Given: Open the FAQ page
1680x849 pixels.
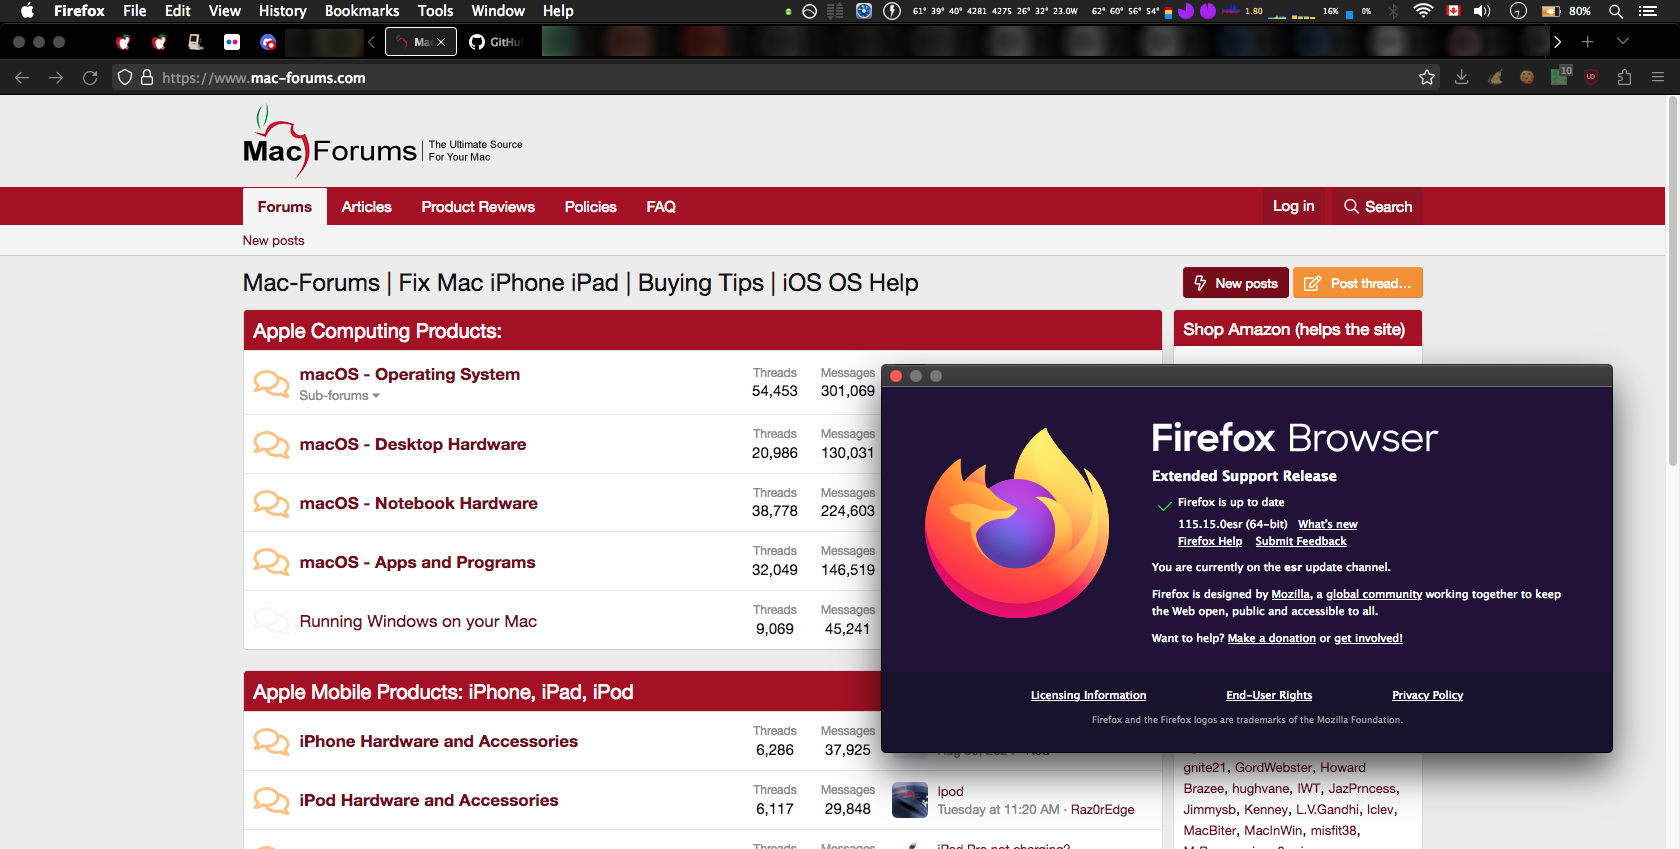Looking at the screenshot, I should 661,207.
